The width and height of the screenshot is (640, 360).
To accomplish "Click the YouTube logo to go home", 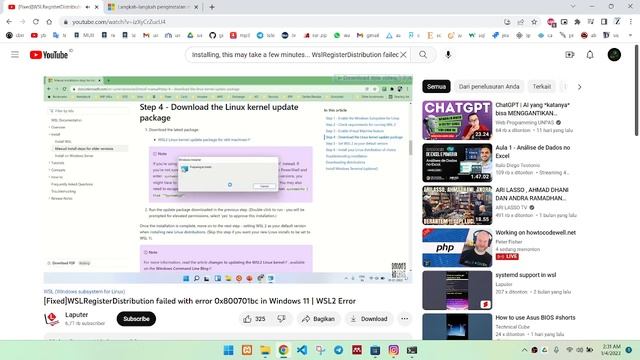I will point(49,55).
